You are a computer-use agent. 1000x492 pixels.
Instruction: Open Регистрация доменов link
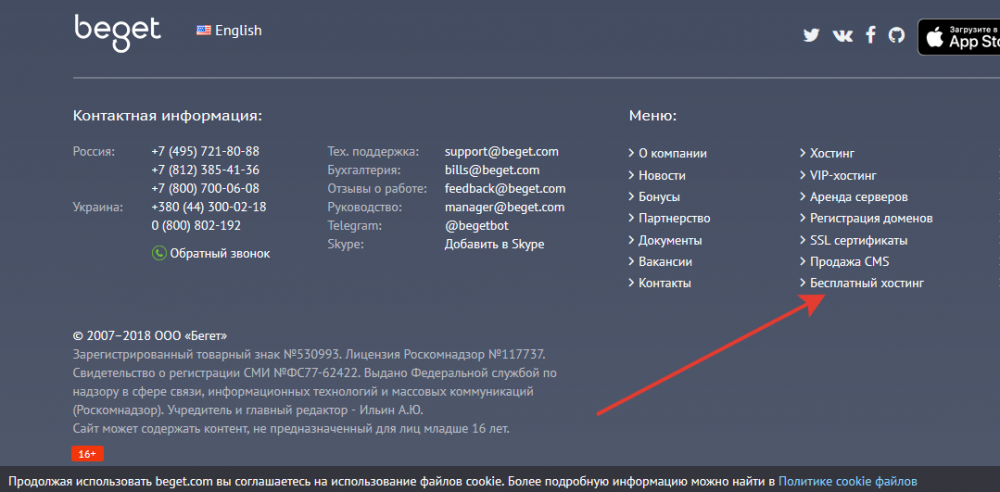click(x=871, y=218)
